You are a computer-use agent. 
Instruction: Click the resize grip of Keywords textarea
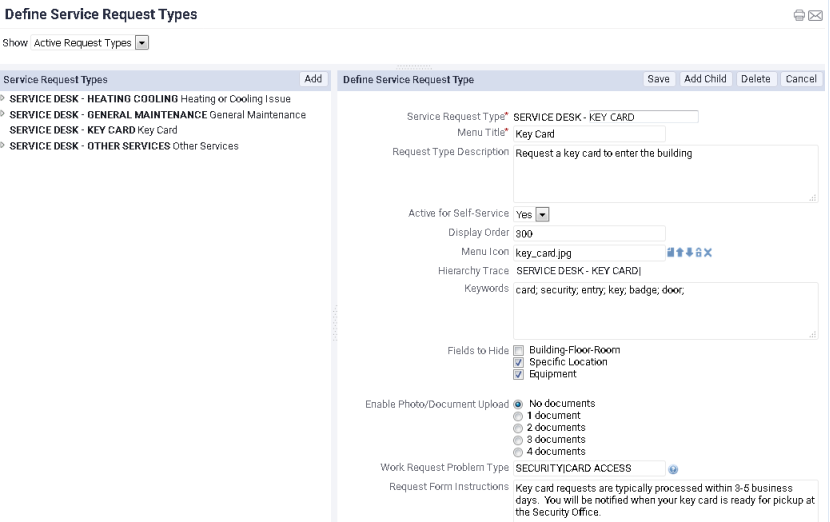point(813,334)
